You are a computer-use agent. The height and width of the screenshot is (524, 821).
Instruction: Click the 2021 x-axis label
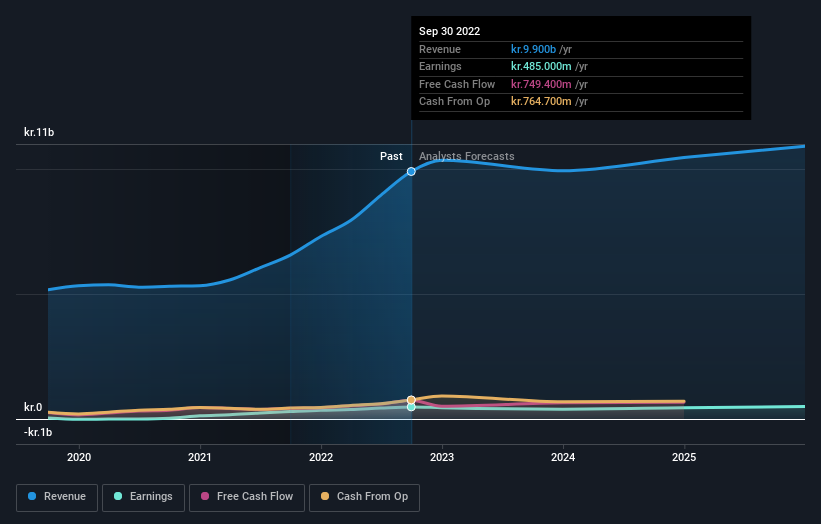click(x=200, y=458)
